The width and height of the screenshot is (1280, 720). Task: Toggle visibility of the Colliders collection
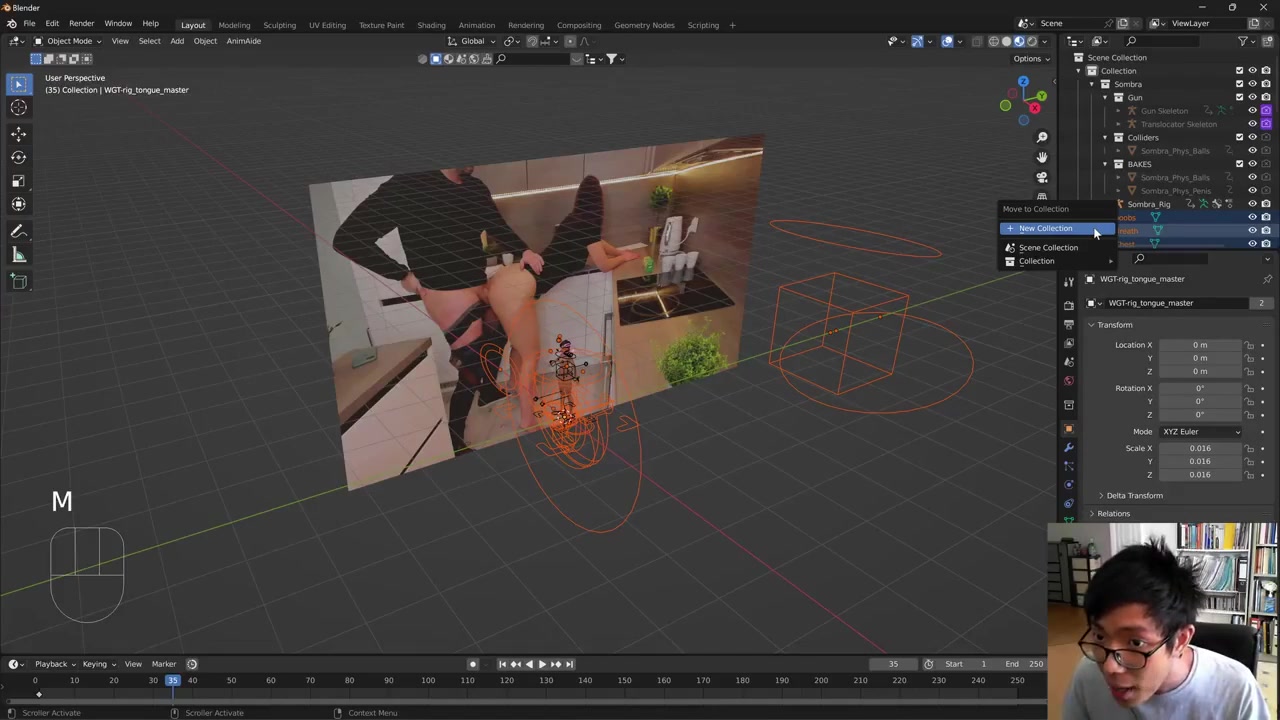[x=1252, y=137]
